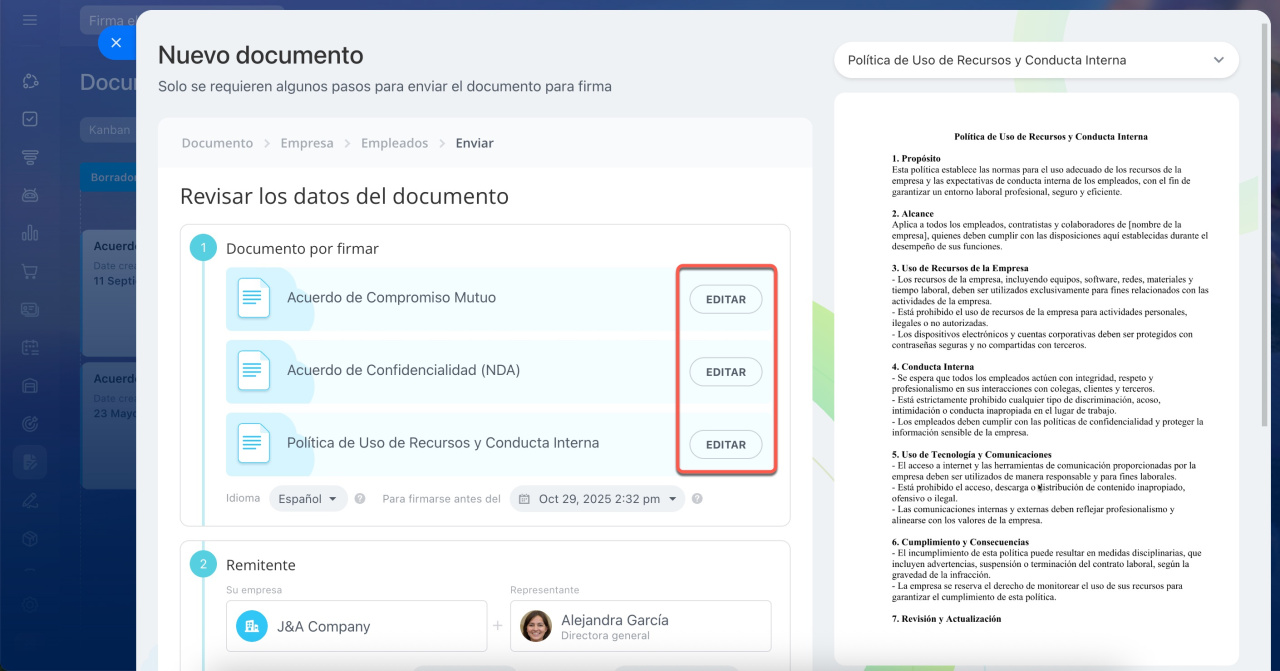Expand the document preview selector dropdown
Viewport: 1280px width, 671px height.
(1036, 60)
